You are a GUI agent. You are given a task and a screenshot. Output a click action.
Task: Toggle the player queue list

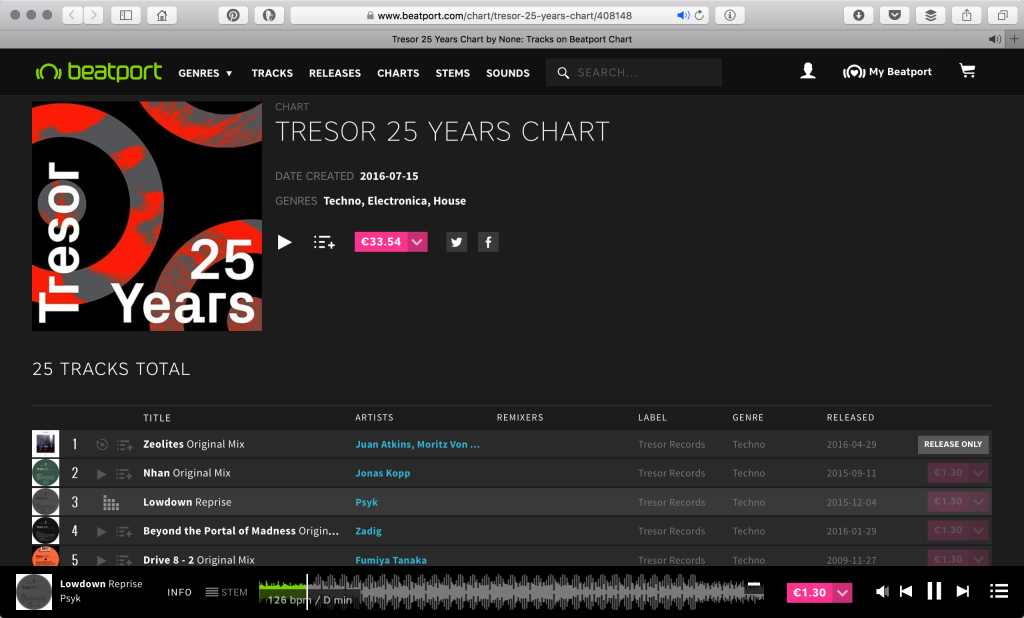tap(998, 592)
